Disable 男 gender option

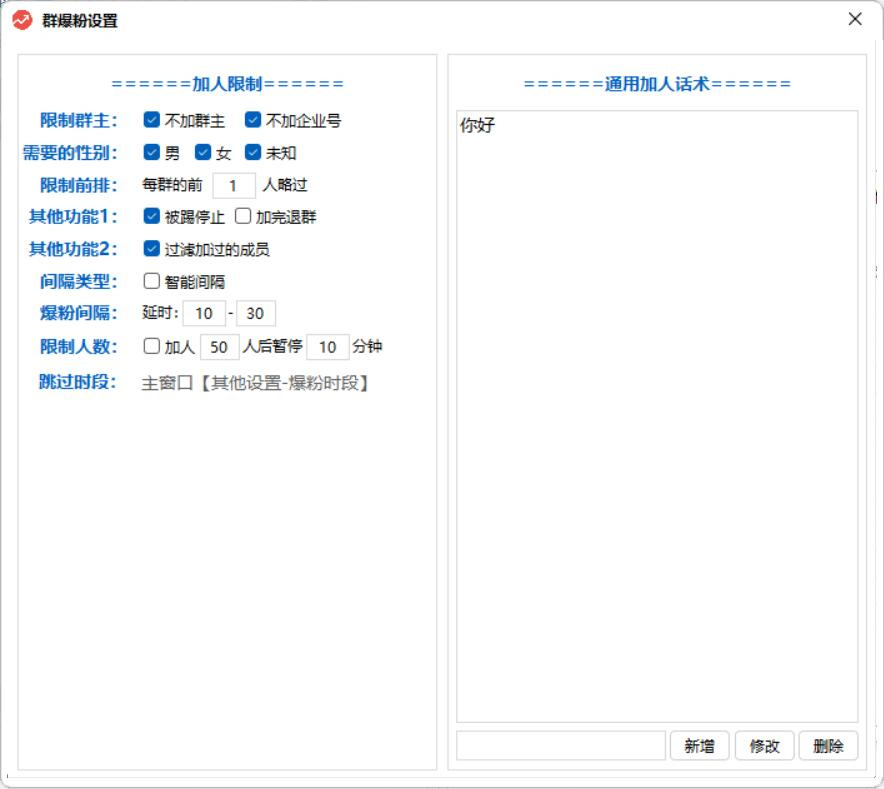[153, 153]
